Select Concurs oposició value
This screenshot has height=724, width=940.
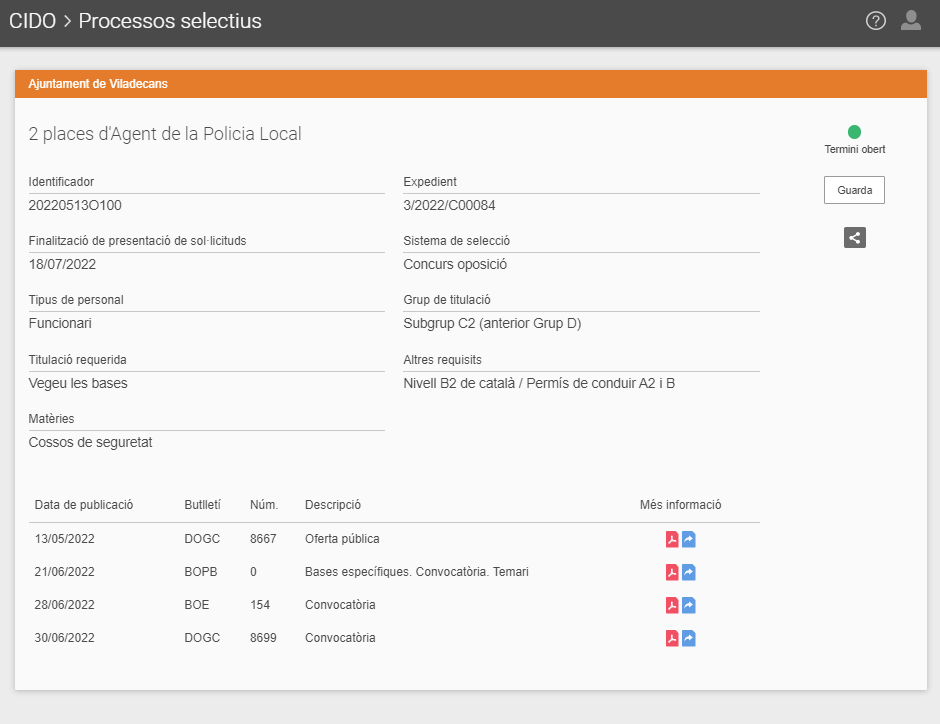point(455,264)
